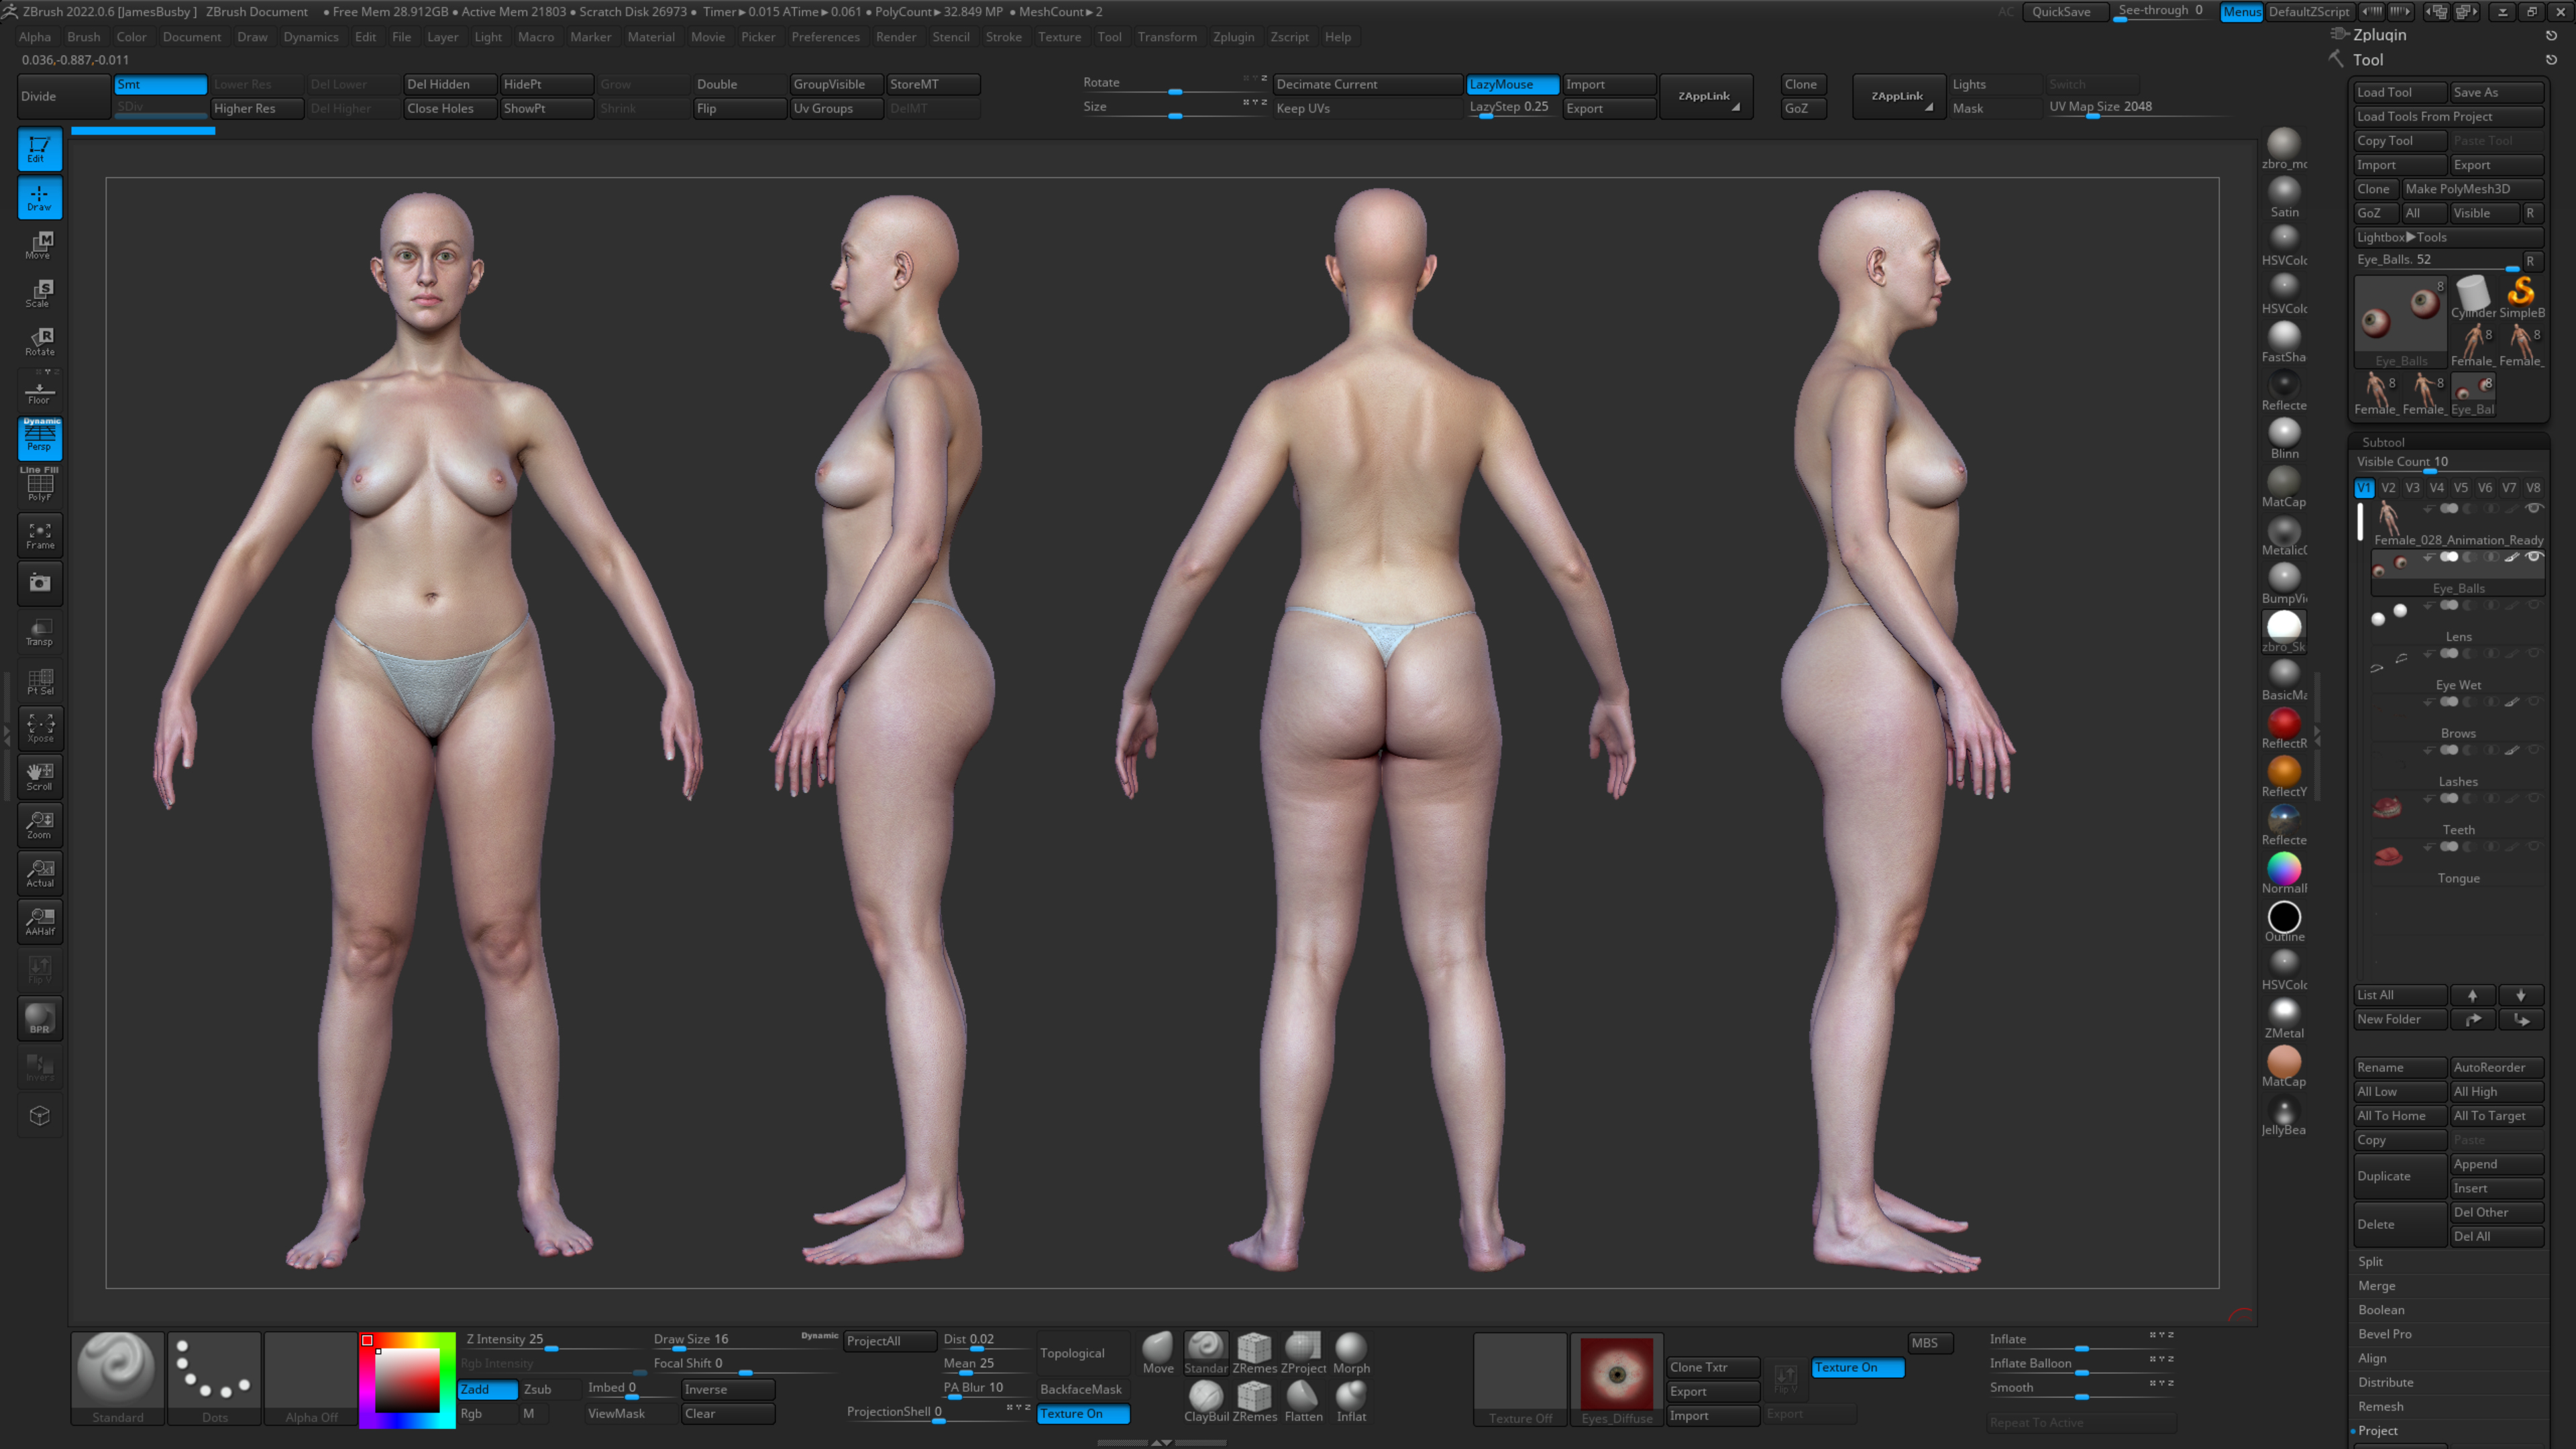Expand the Project section in Tool palette
2576x1449 pixels.
click(2378, 1430)
